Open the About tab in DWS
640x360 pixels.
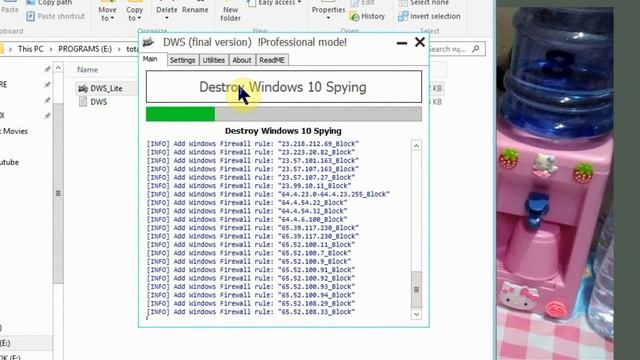click(242, 60)
